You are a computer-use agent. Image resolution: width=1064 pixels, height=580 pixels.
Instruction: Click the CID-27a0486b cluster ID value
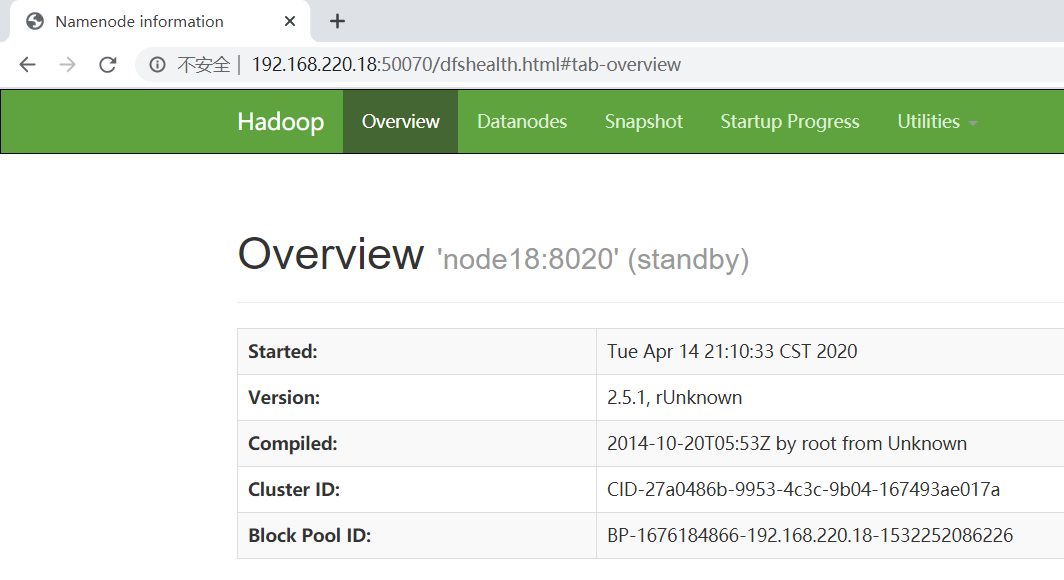click(803, 490)
